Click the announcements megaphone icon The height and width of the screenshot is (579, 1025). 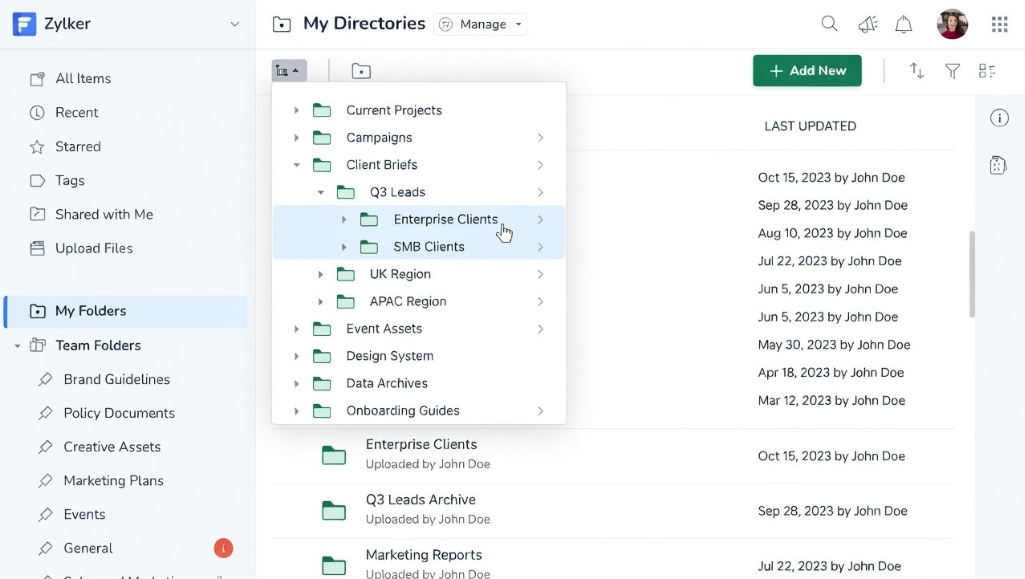click(867, 23)
